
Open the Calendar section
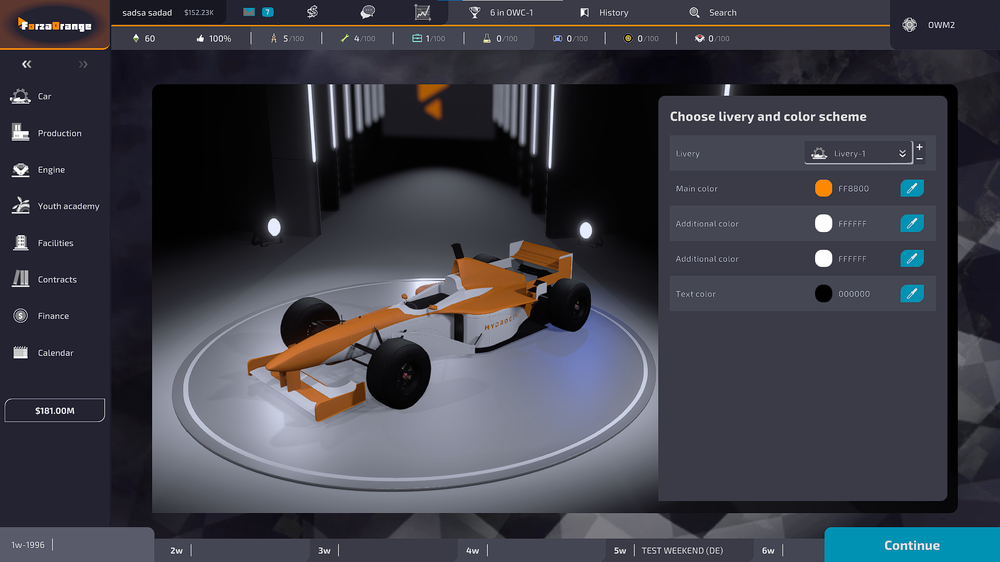tap(55, 353)
